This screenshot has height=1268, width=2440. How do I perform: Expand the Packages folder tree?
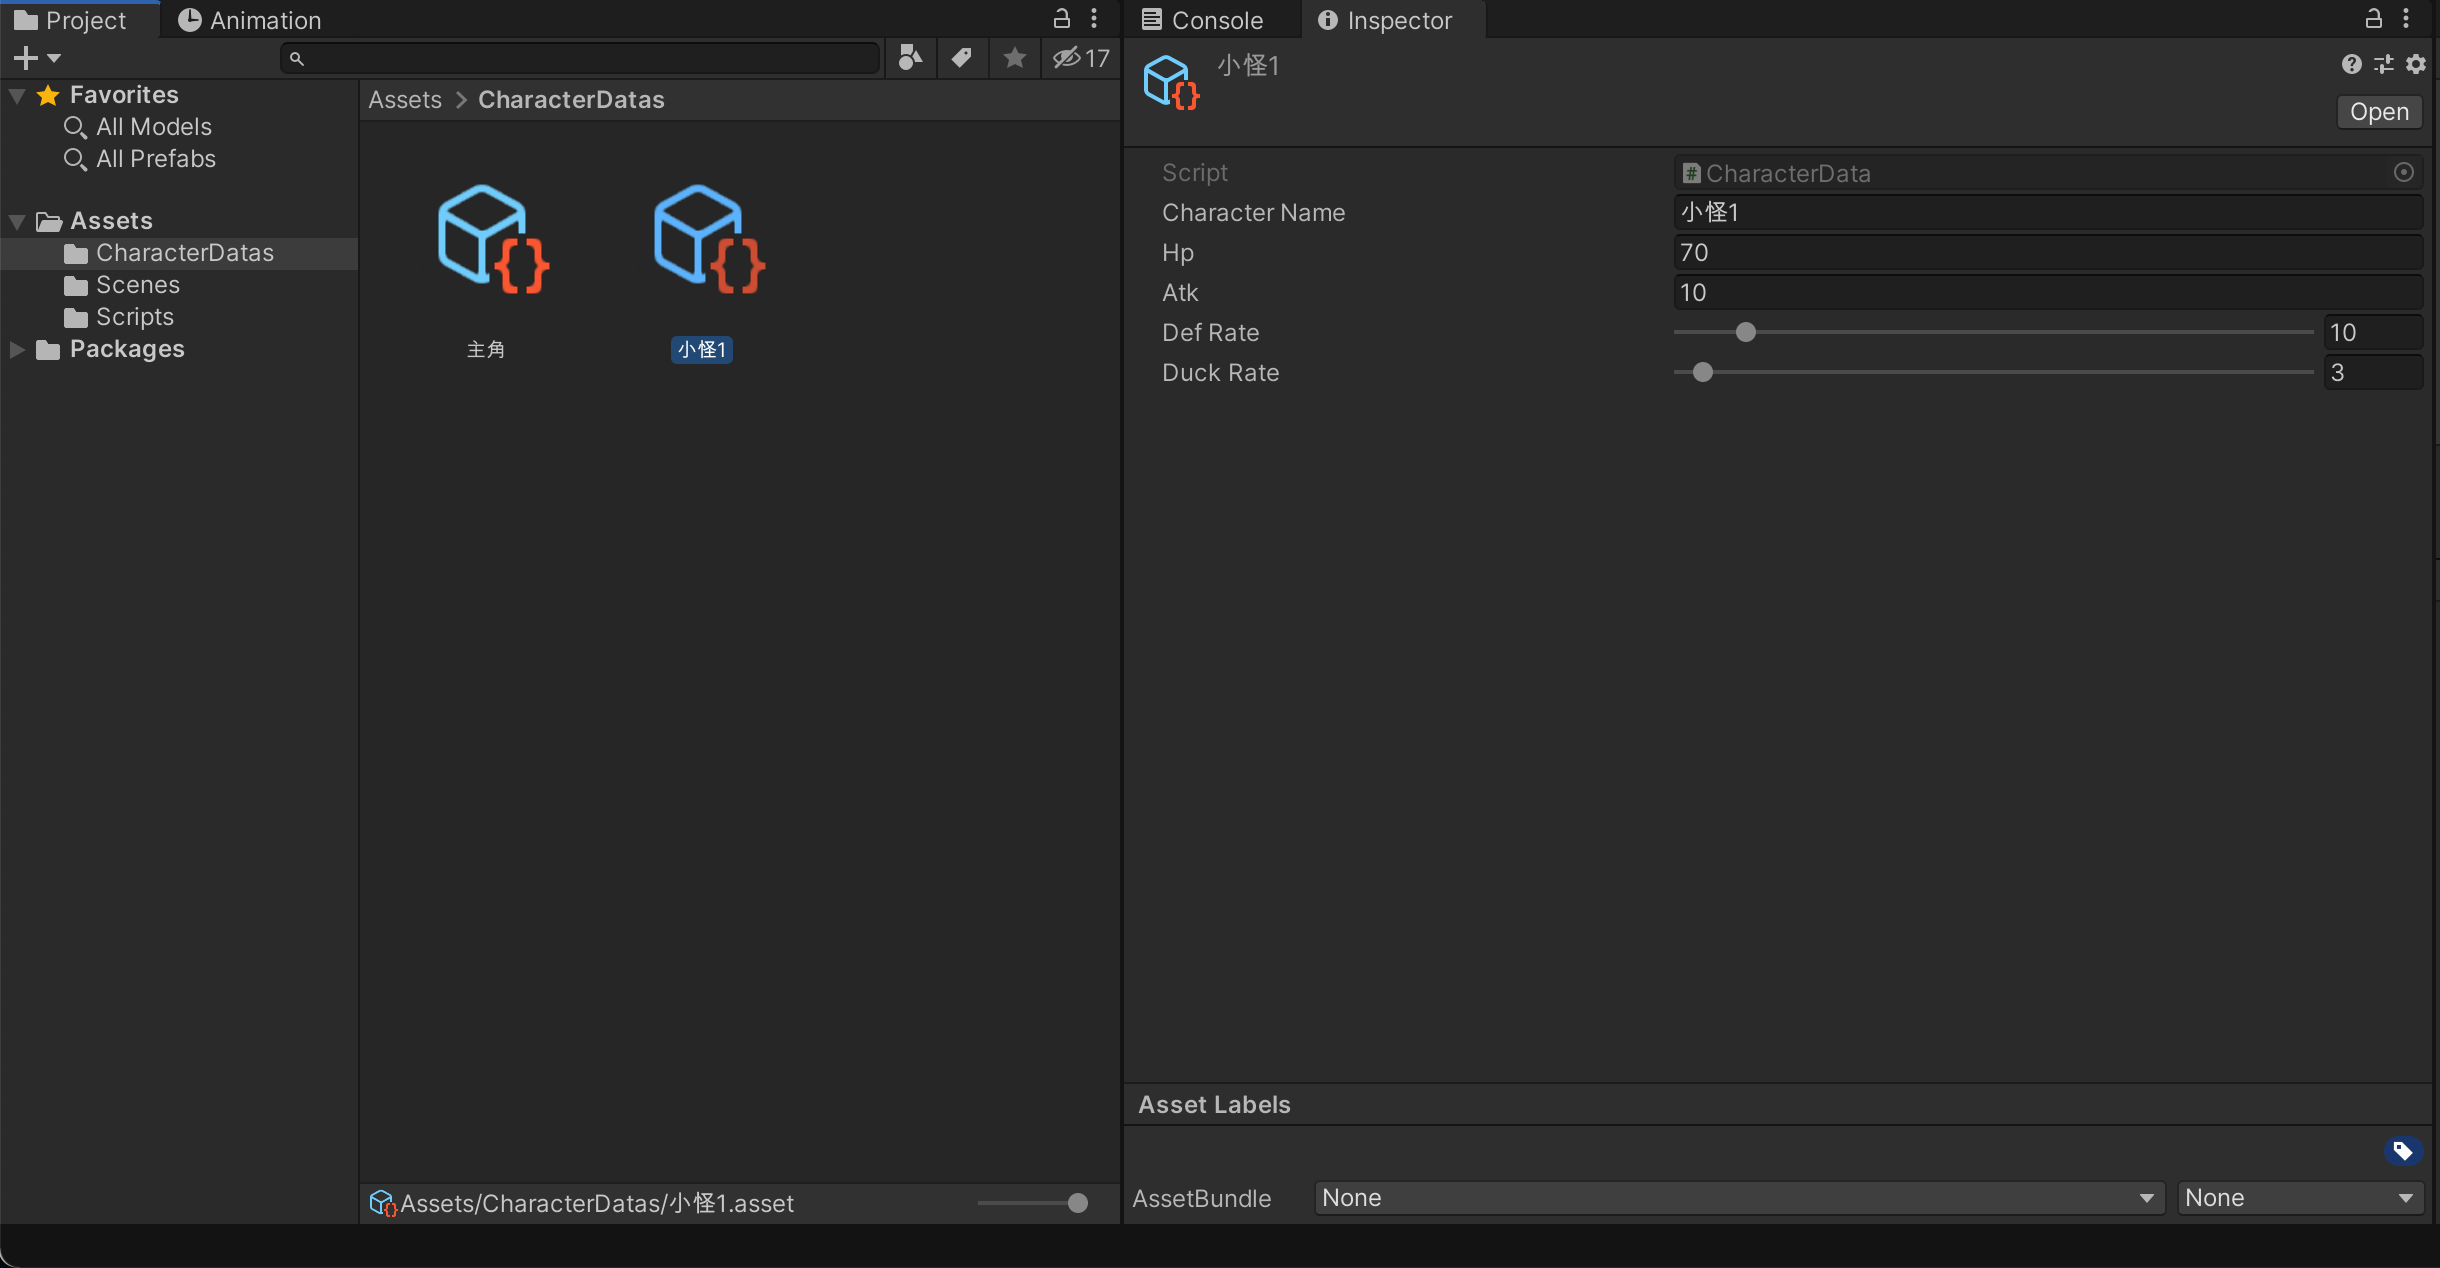pyautogui.click(x=17, y=349)
